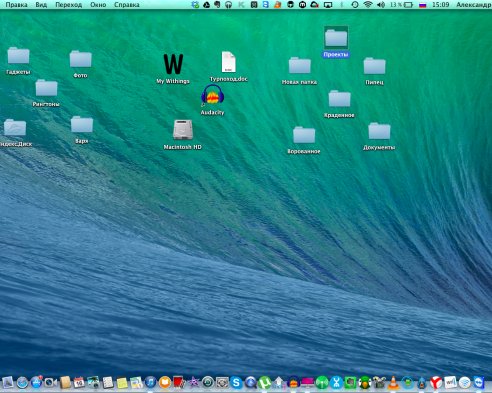Viewport: 492px width, 393px height.
Task: Select the Яндекс.Диск folder
Action: [x=15, y=132]
